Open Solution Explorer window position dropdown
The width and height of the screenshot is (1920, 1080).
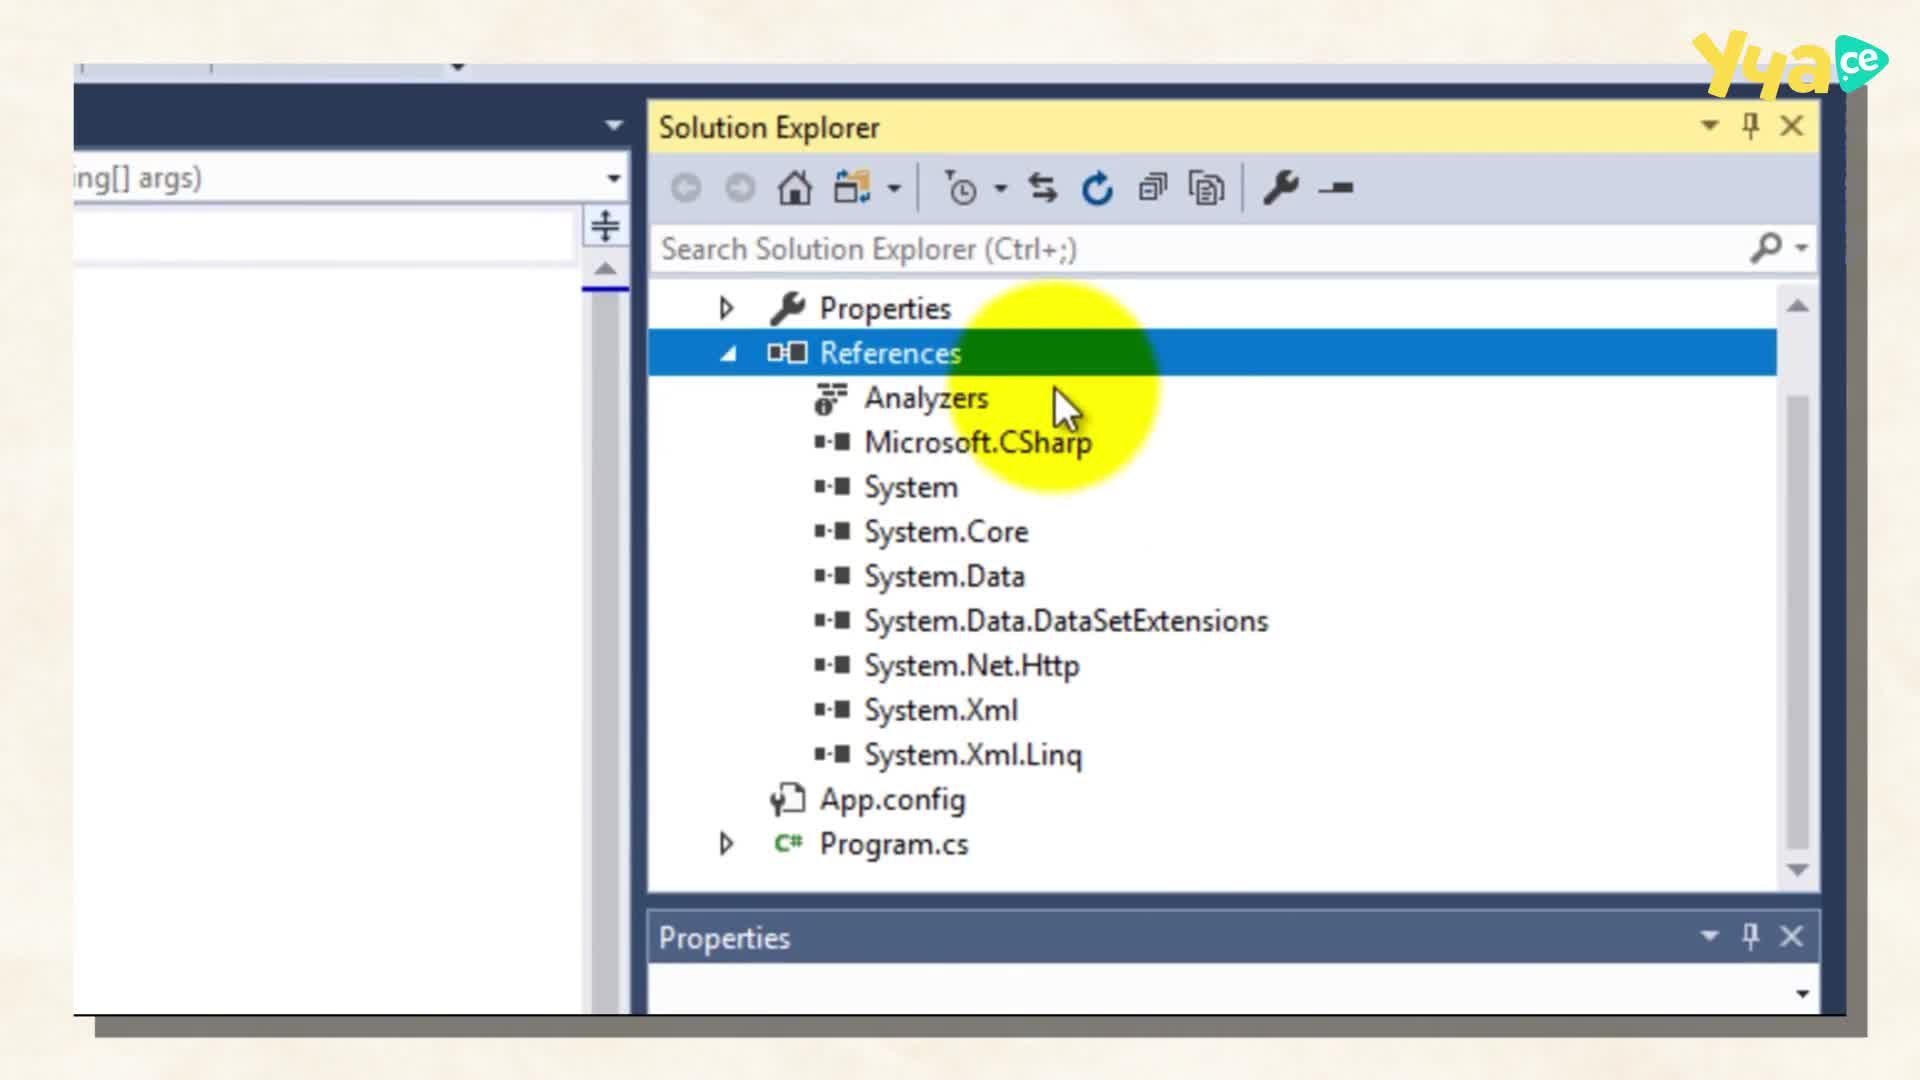point(1710,126)
